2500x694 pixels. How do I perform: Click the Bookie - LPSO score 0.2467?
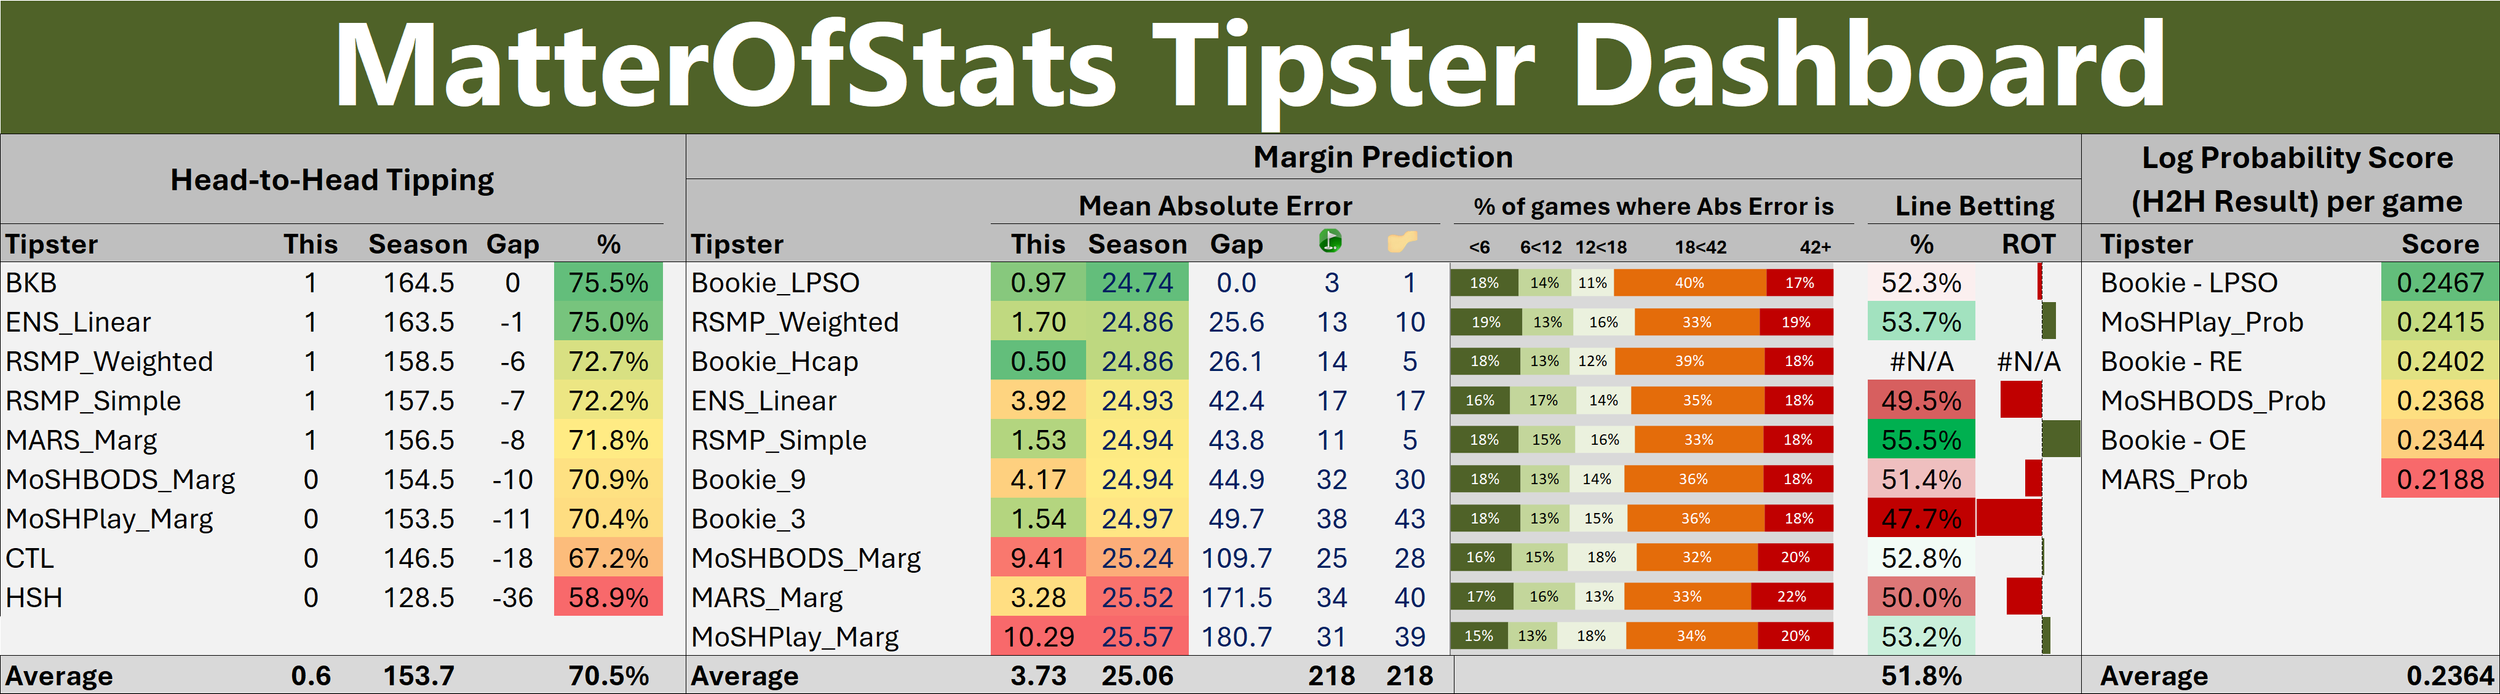pyautogui.click(x=2440, y=283)
